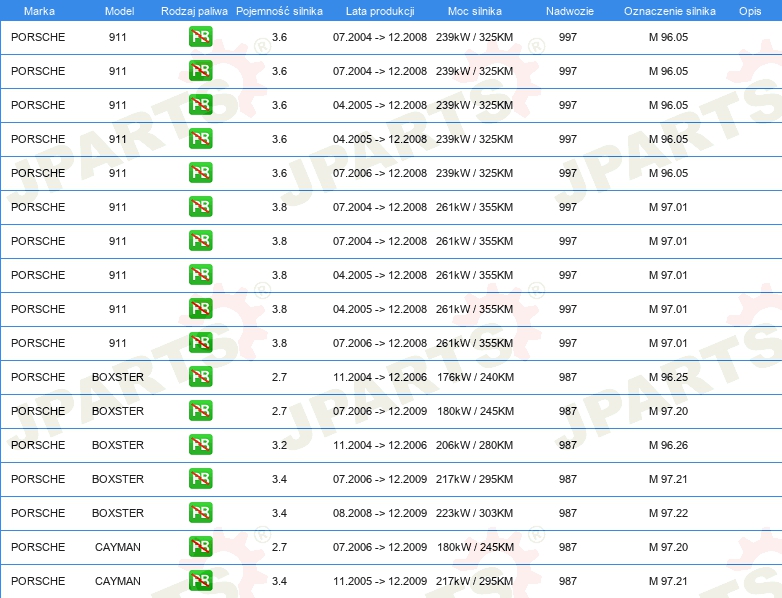
Task: Click CAYMAN model in the 3.4 row
Action: (x=118, y=581)
